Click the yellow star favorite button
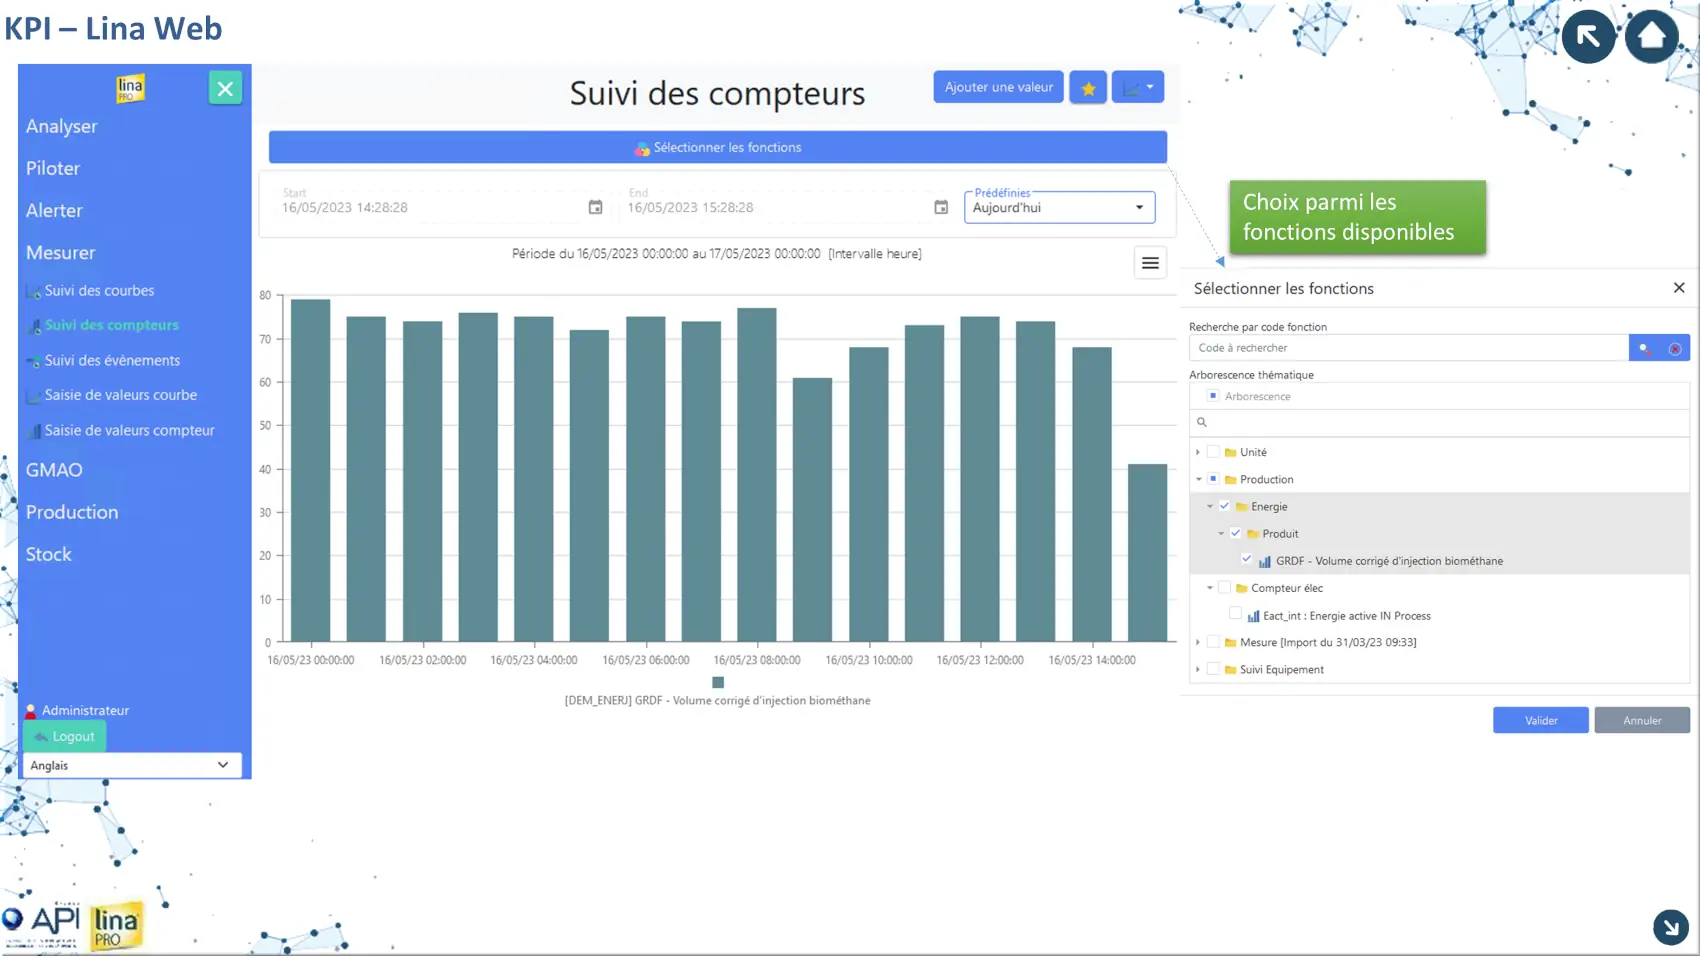The width and height of the screenshot is (1700, 956). pos(1088,88)
